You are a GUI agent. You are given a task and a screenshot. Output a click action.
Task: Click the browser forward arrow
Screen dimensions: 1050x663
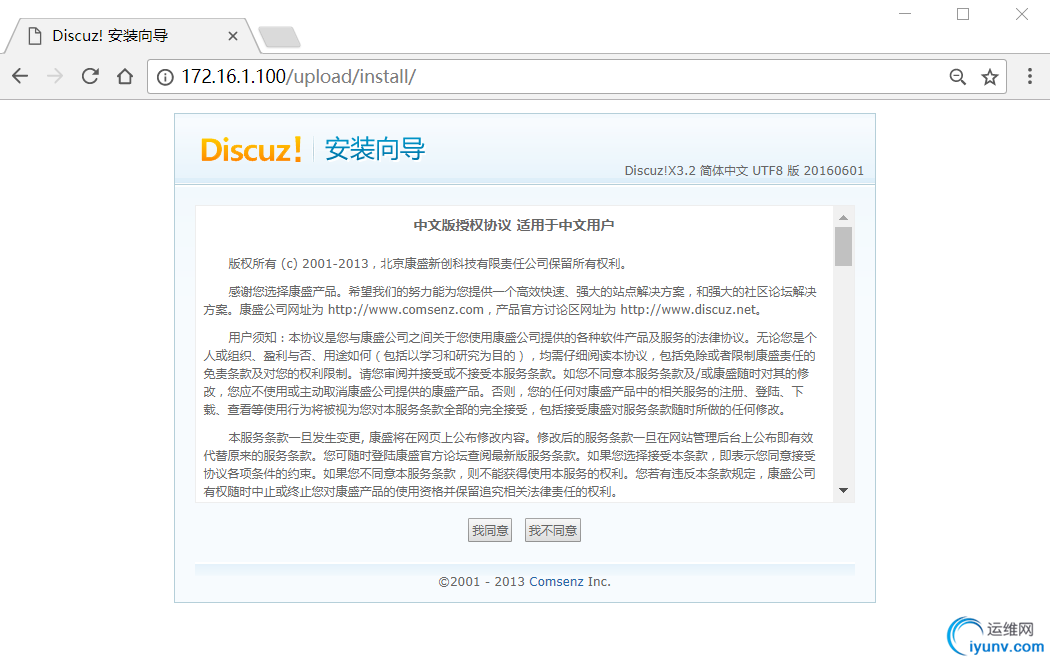(x=55, y=76)
